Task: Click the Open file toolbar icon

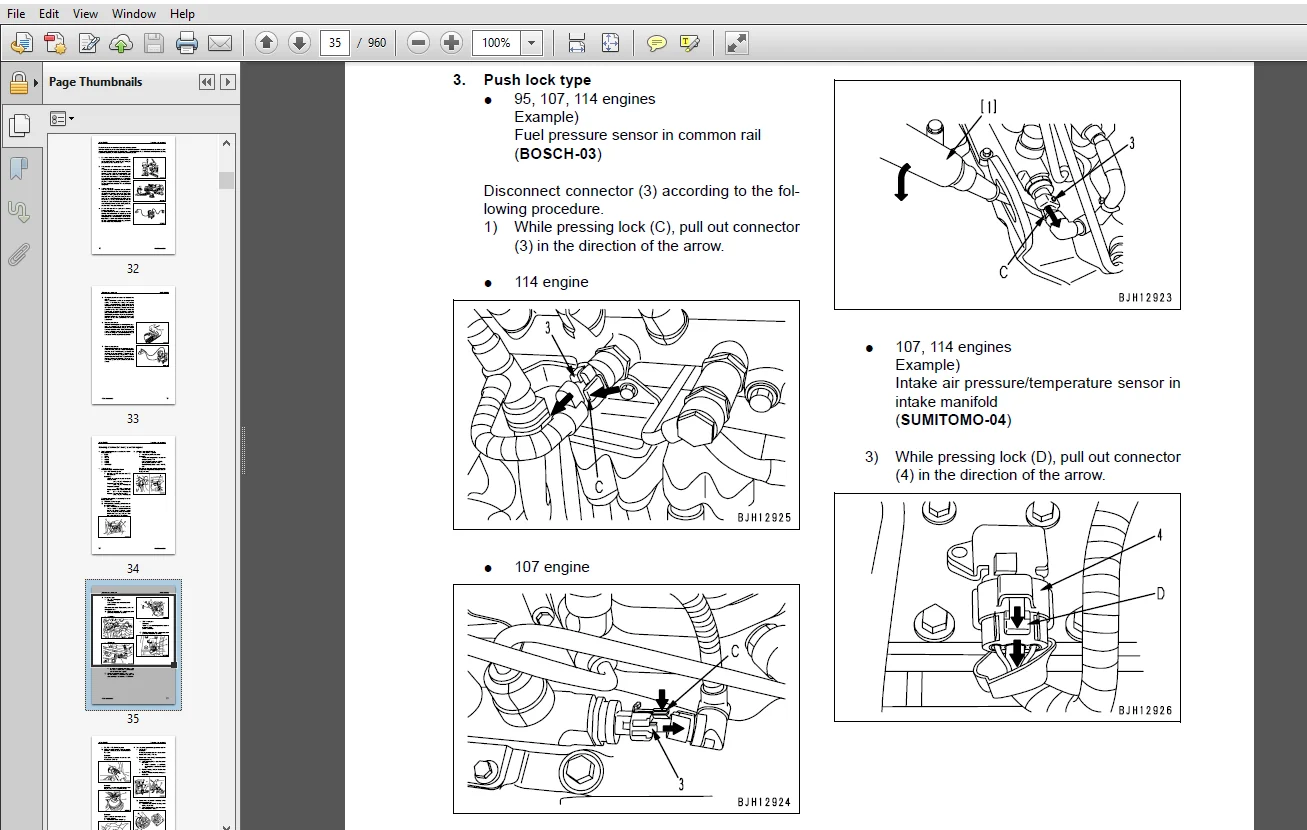Action: tap(22, 43)
